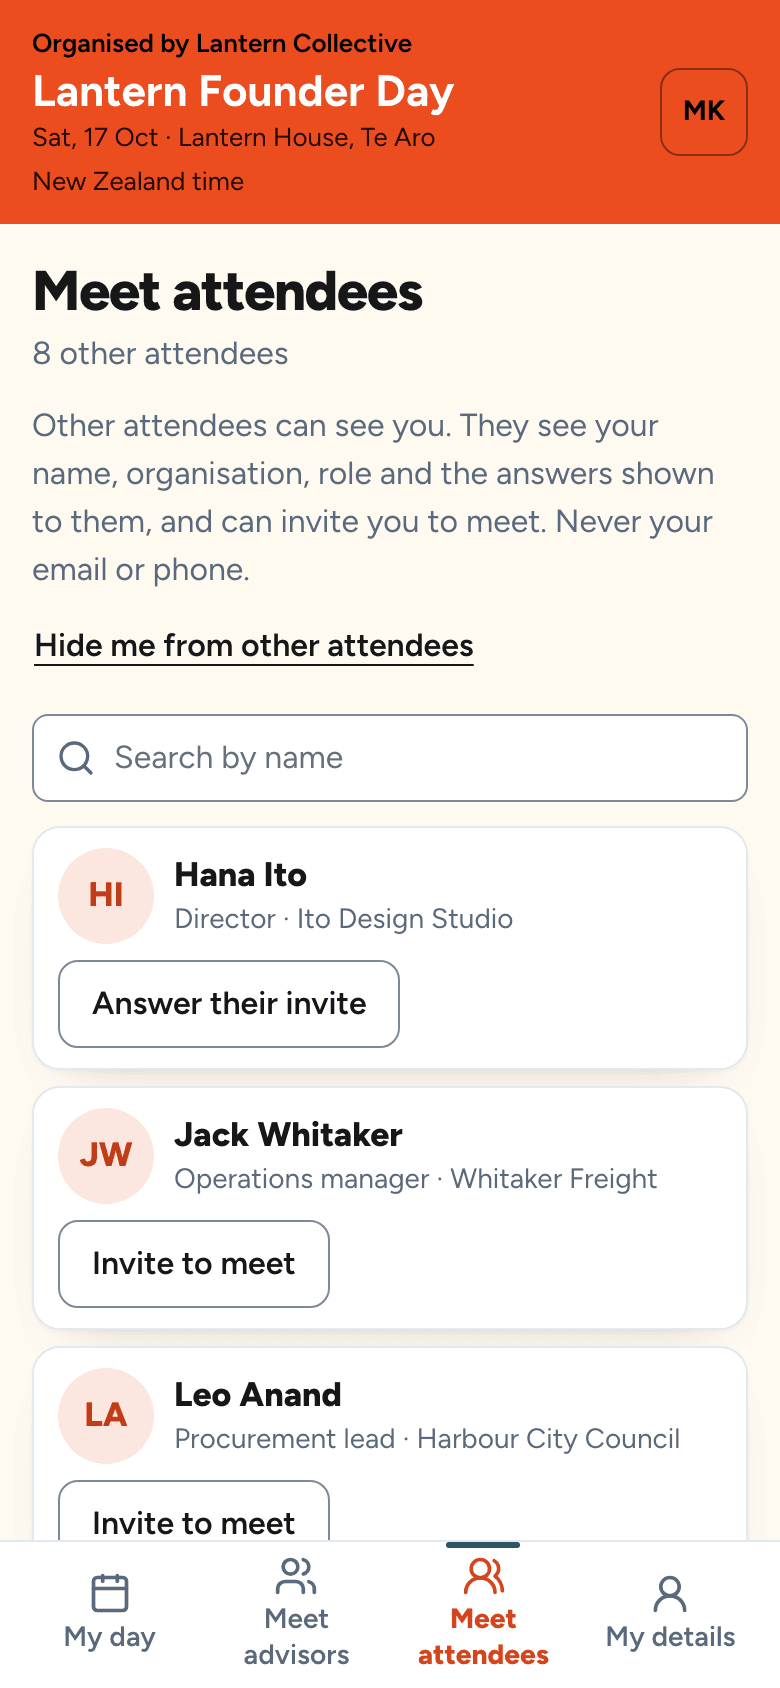Select the HI avatar of Hana Ito
Image resolution: width=780 pixels, height=1688 pixels.
106,896
